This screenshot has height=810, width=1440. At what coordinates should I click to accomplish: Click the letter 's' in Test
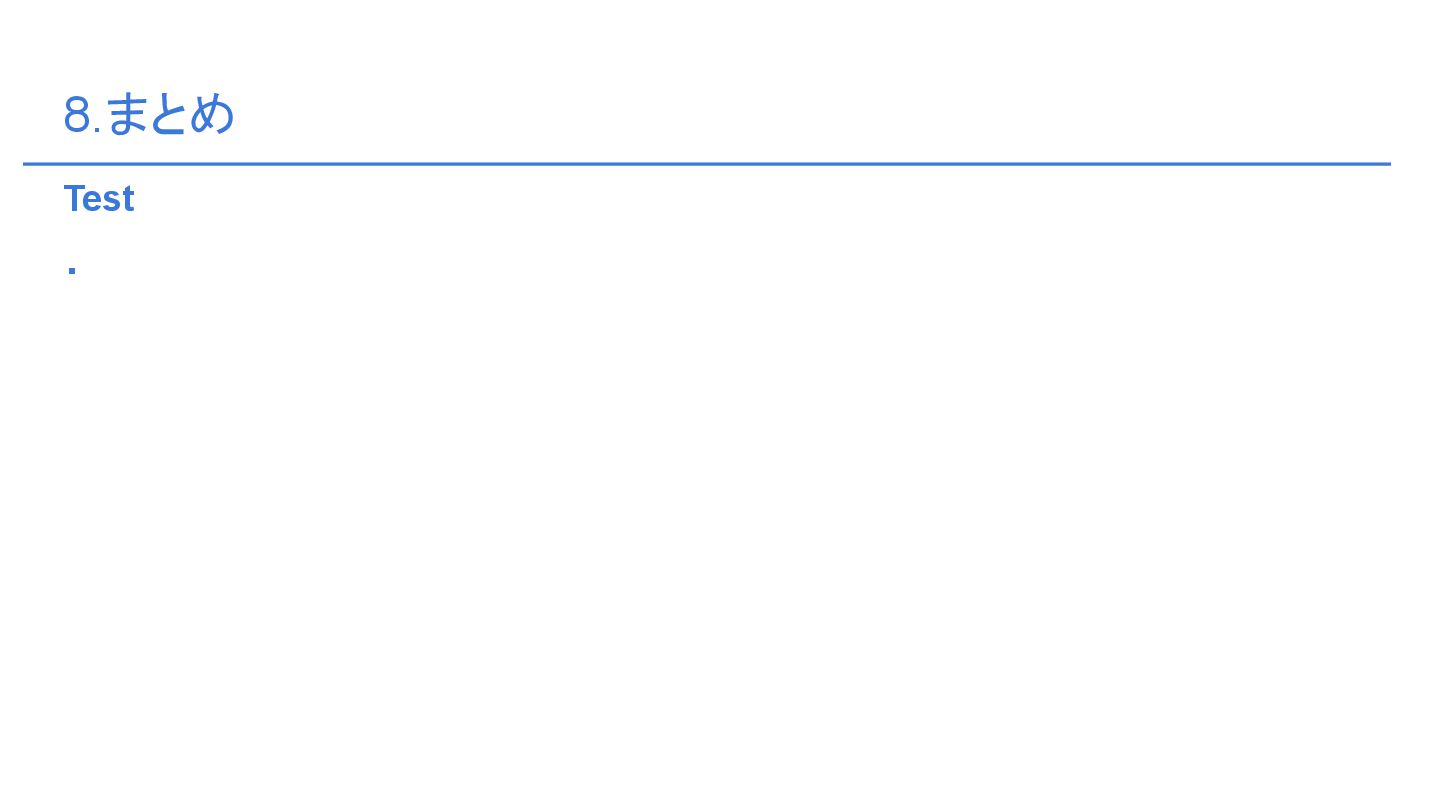click(113, 202)
